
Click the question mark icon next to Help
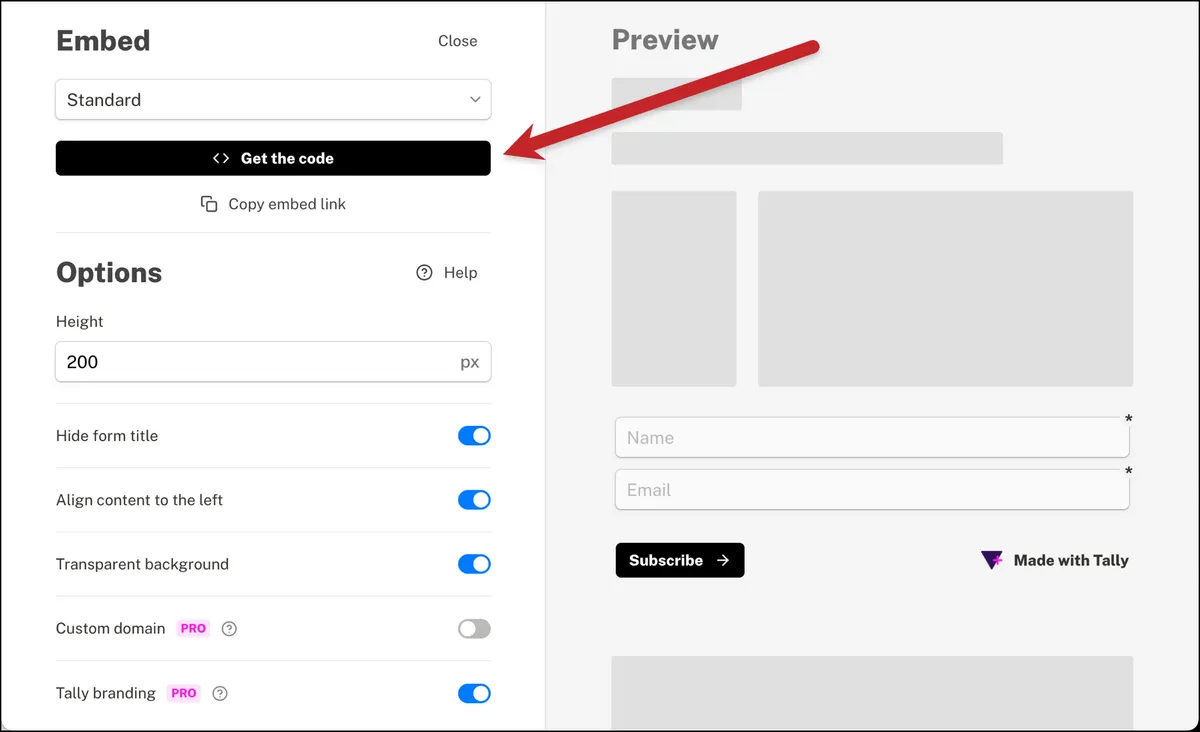(x=424, y=273)
